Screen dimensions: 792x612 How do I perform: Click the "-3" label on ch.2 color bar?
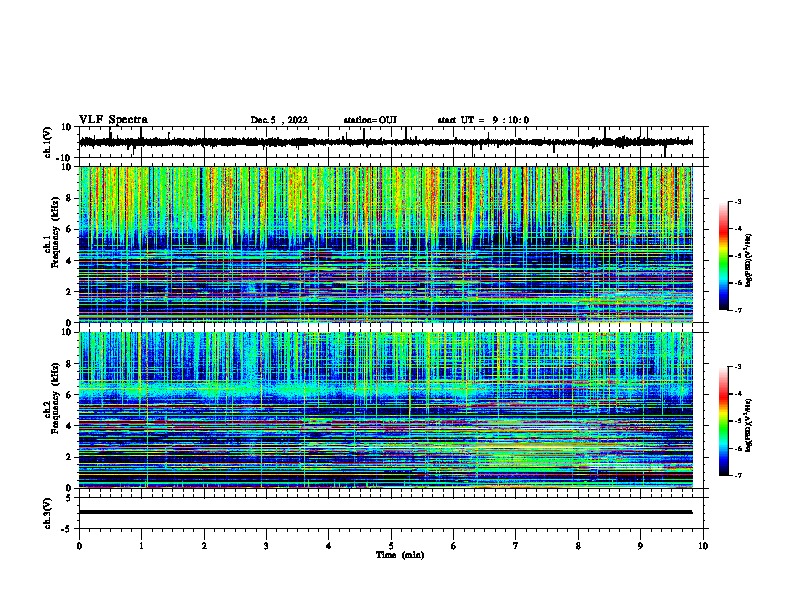[738, 367]
